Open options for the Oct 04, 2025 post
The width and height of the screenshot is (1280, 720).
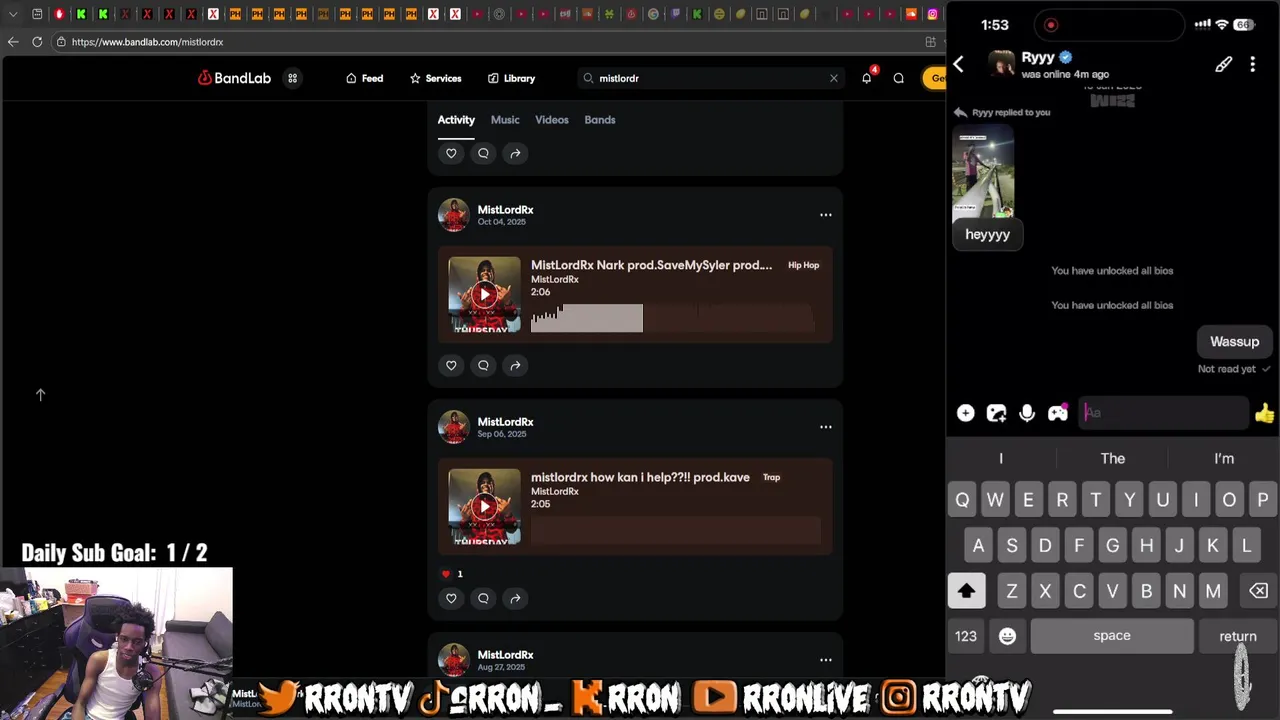826,215
